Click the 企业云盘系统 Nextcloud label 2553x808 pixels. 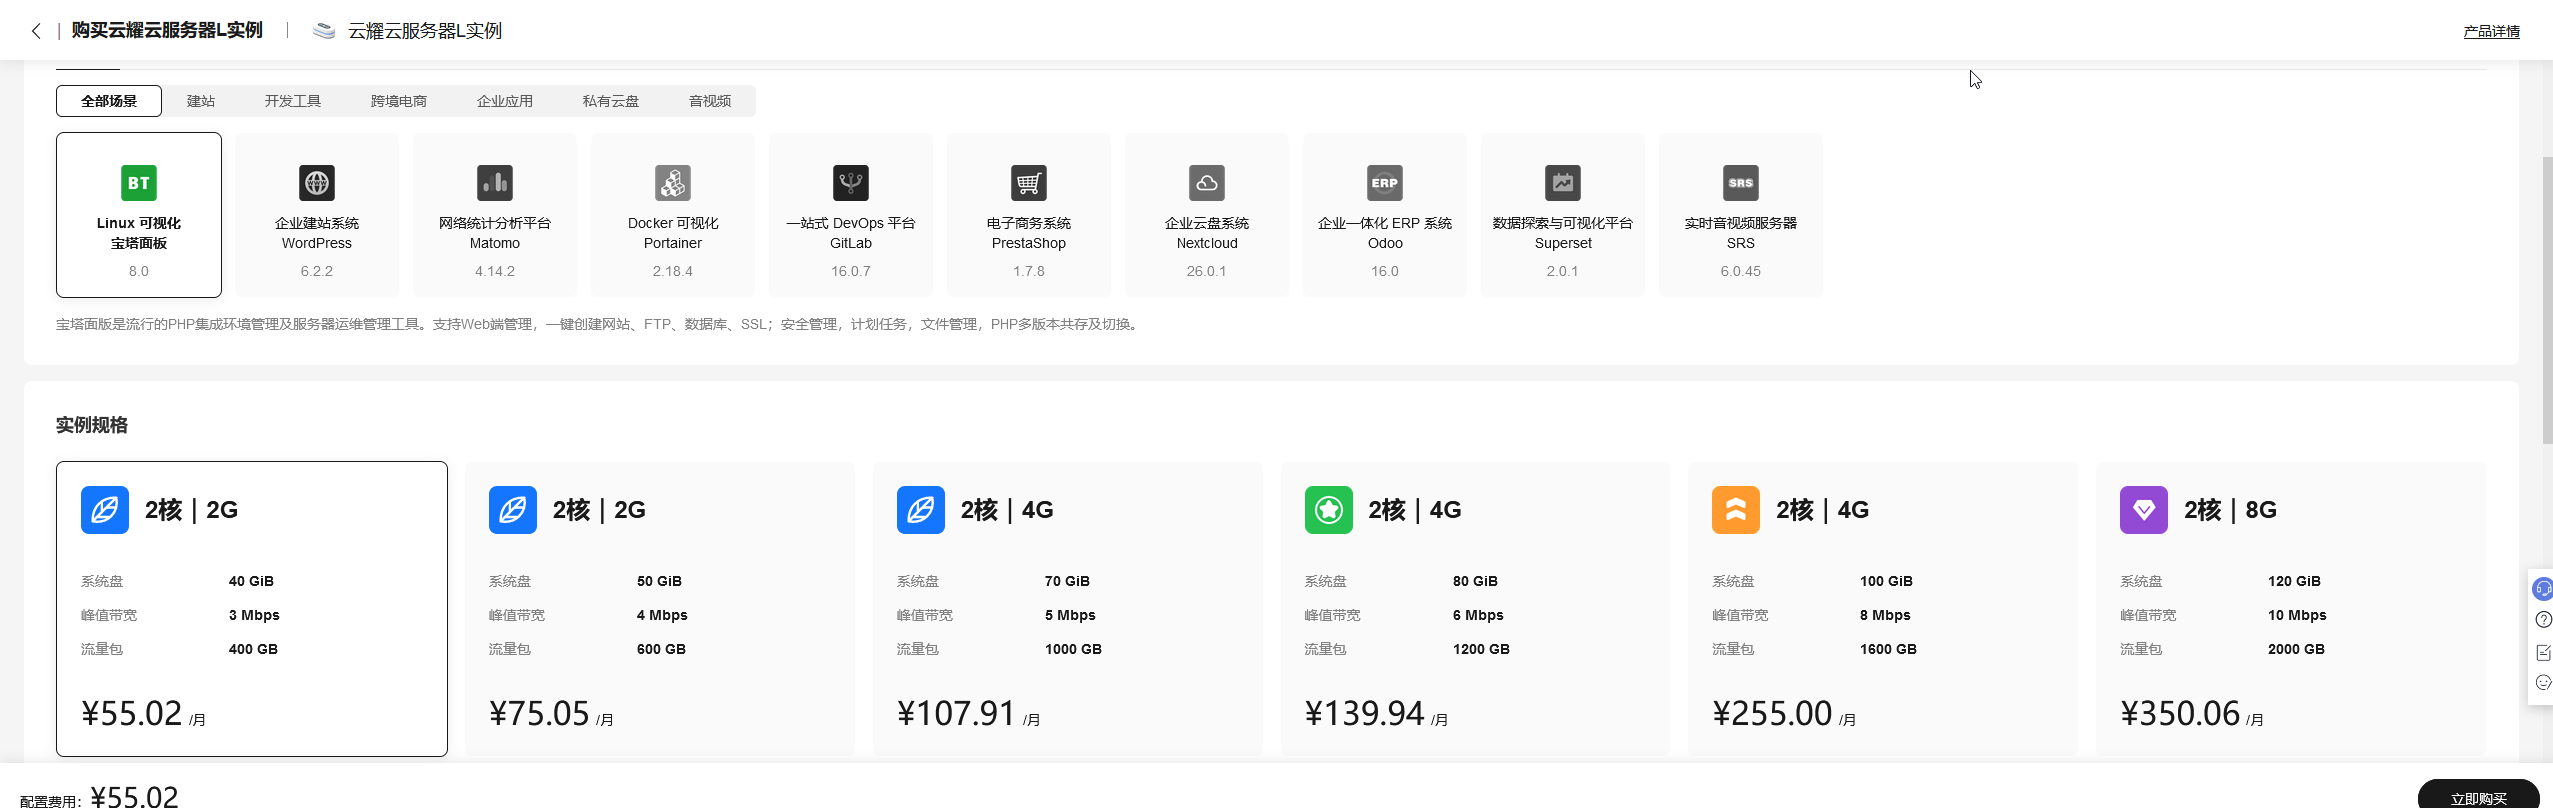1207,233
